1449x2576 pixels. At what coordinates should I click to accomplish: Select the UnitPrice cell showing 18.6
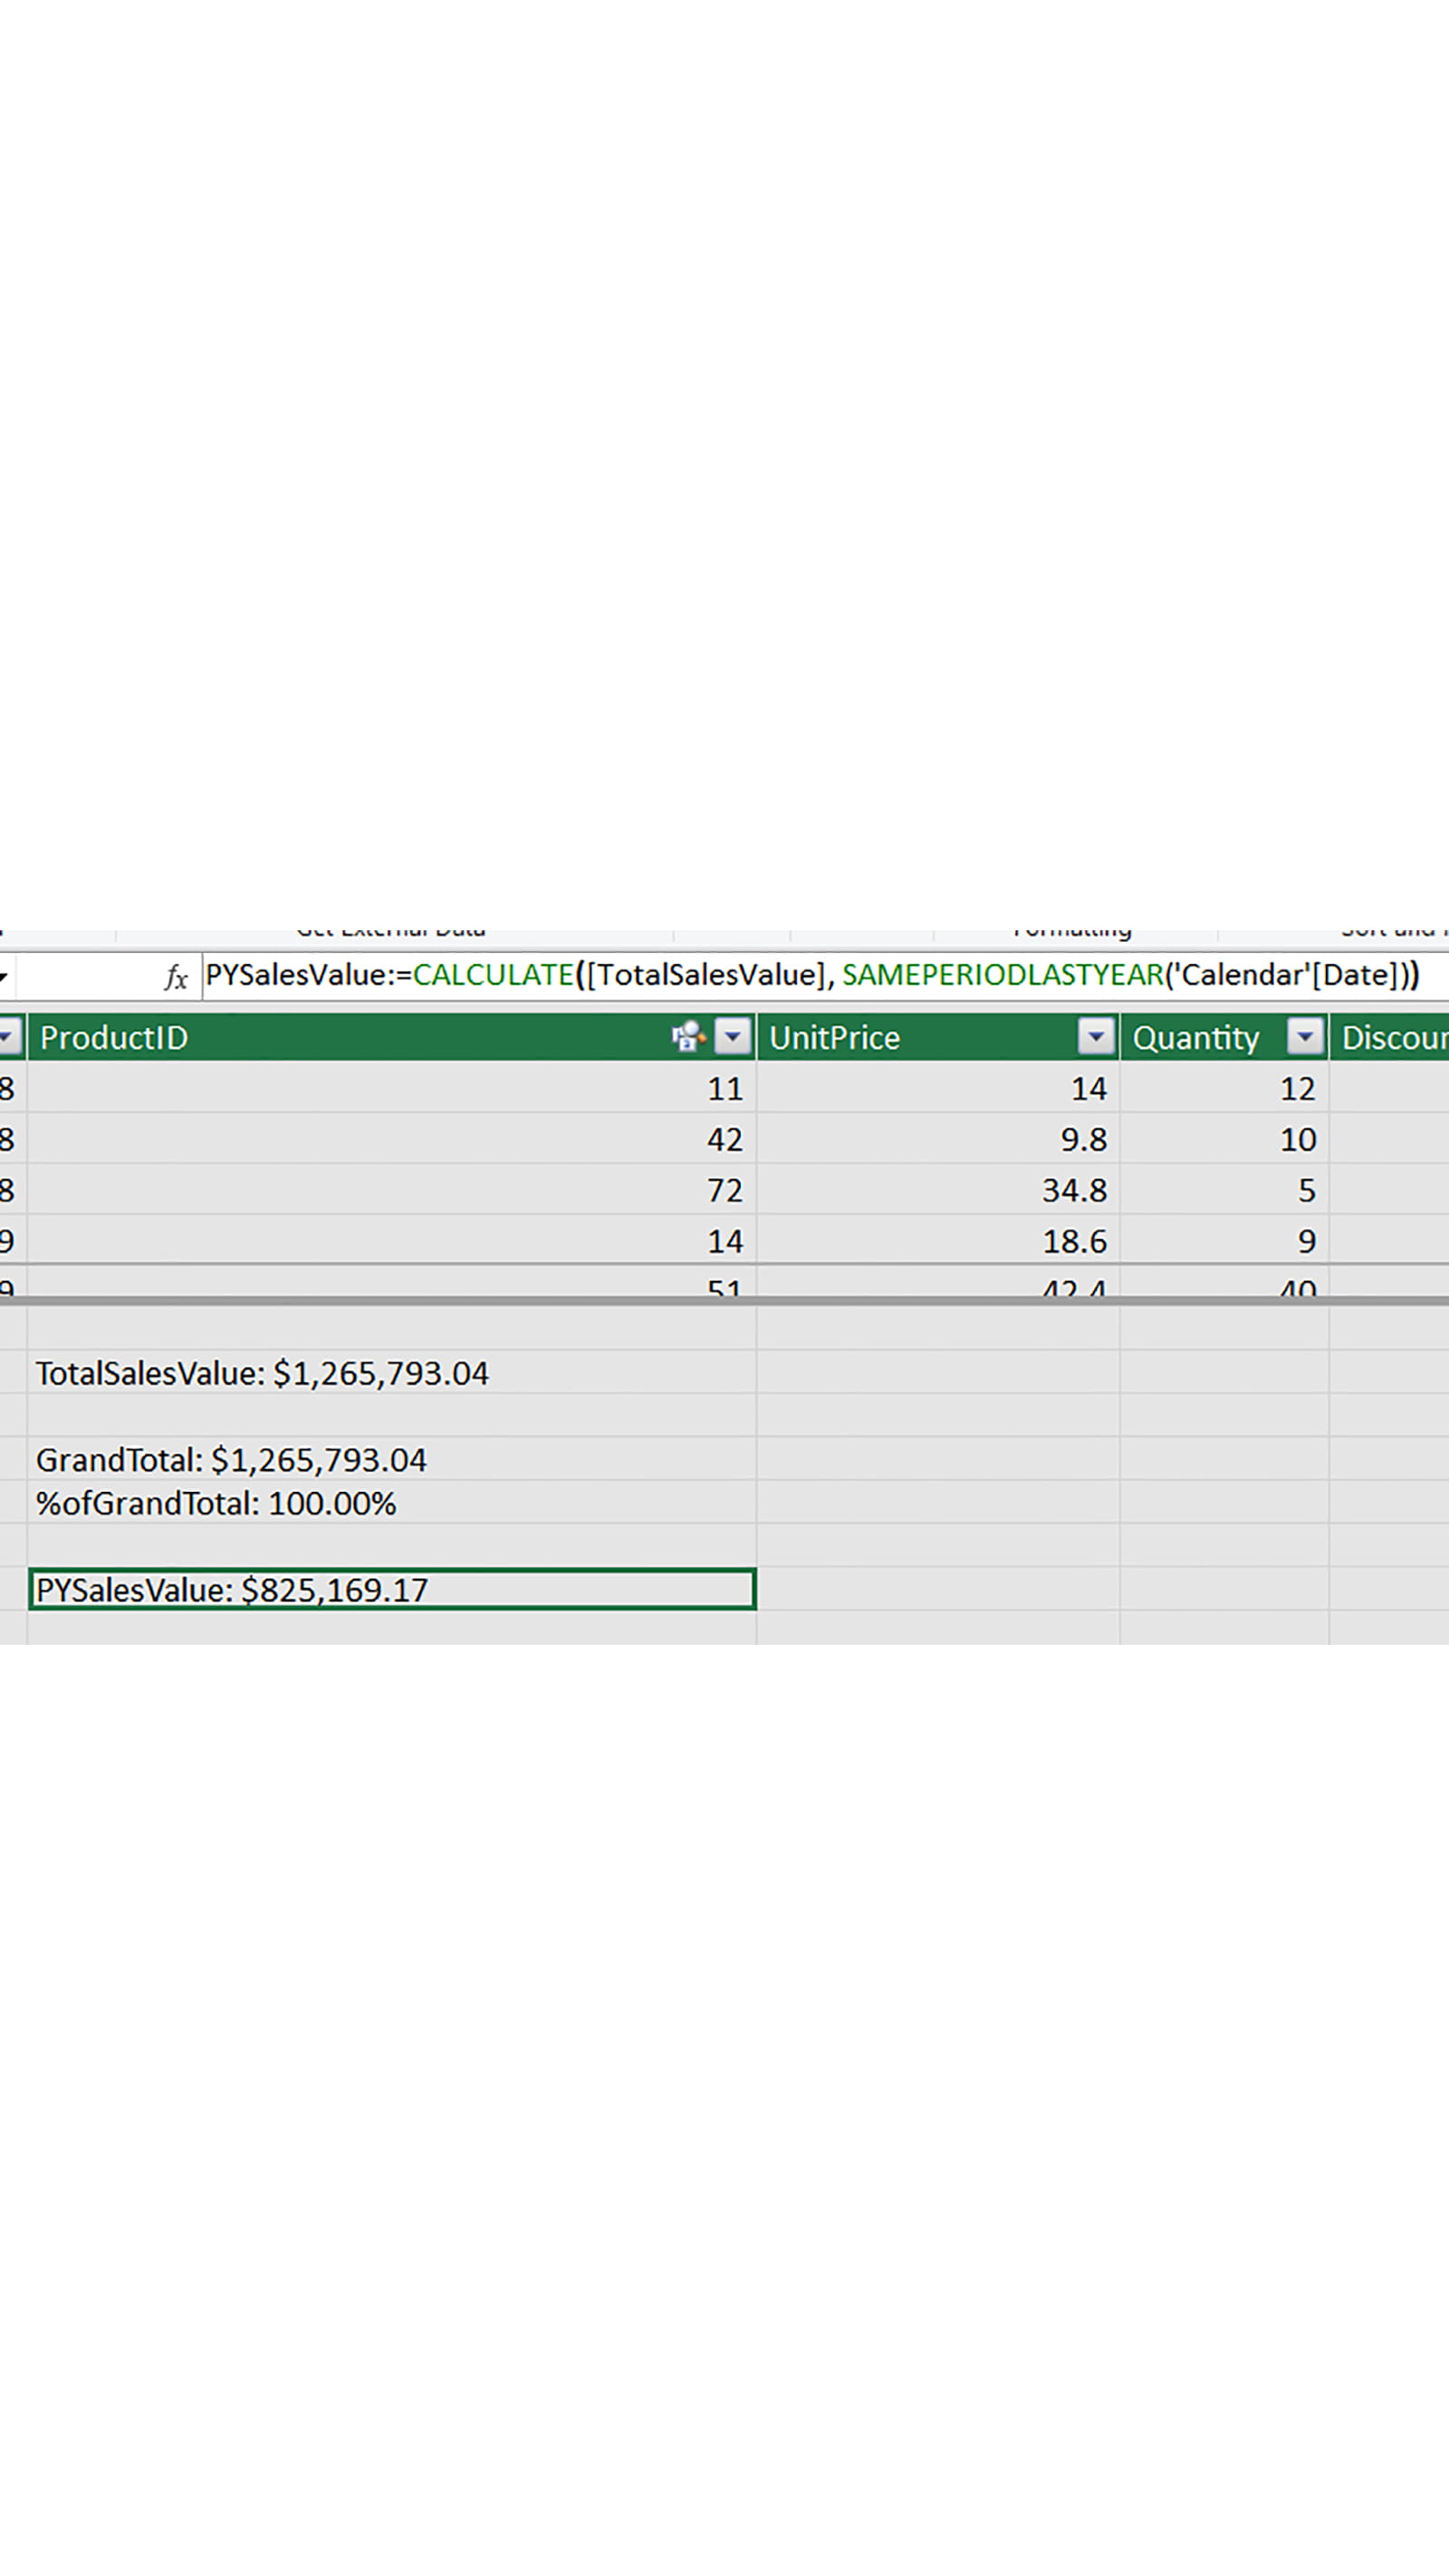[938, 1241]
